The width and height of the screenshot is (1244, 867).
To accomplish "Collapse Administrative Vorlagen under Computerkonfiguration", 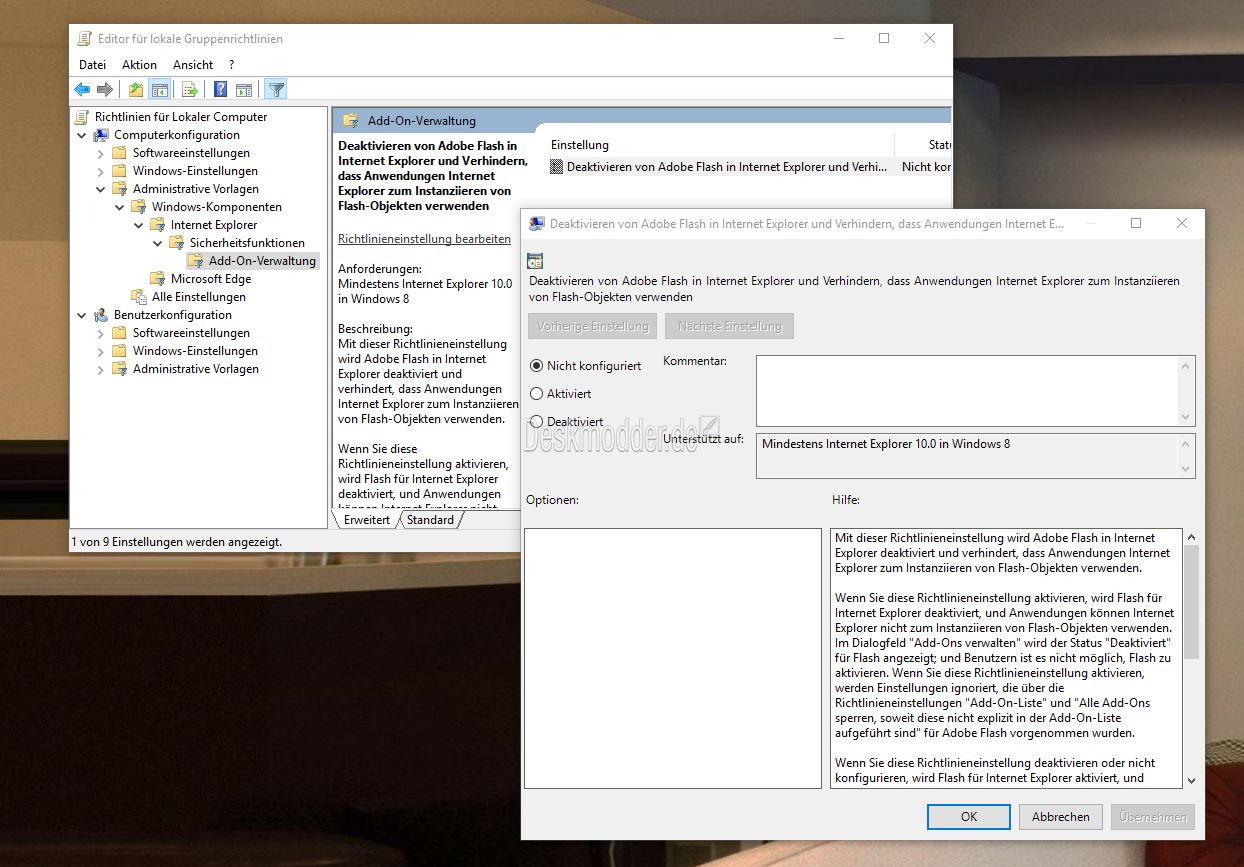I will (101, 189).
